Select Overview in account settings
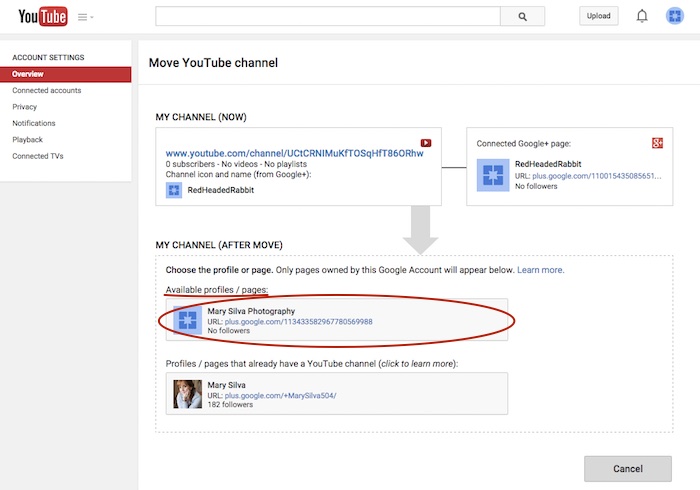700x490 pixels. pyautogui.click(x=28, y=74)
